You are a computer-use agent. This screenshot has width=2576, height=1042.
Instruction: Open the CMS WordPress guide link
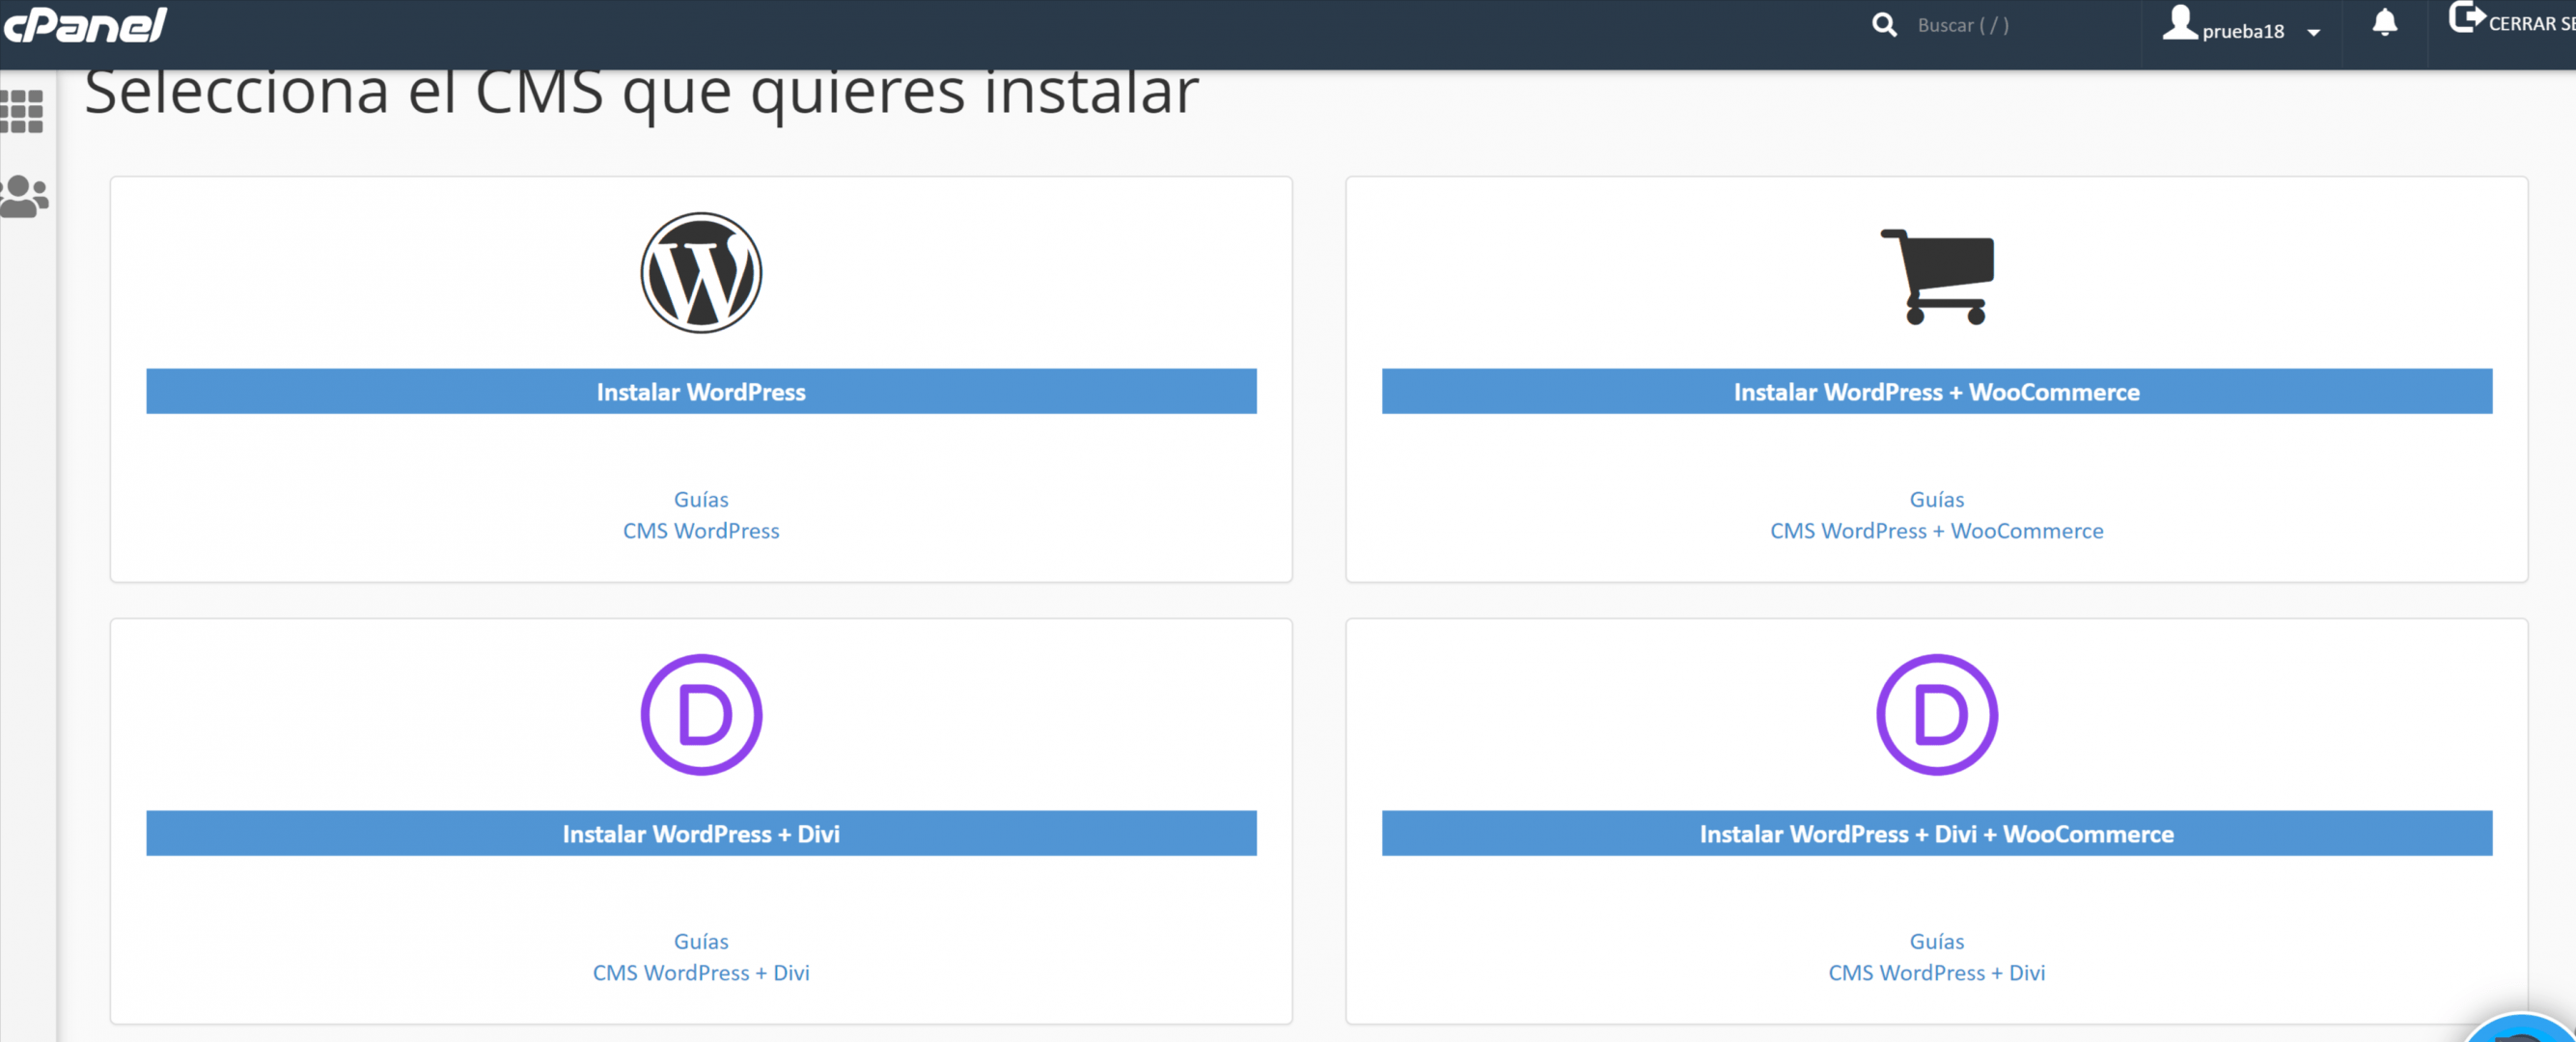pos(701,531)
